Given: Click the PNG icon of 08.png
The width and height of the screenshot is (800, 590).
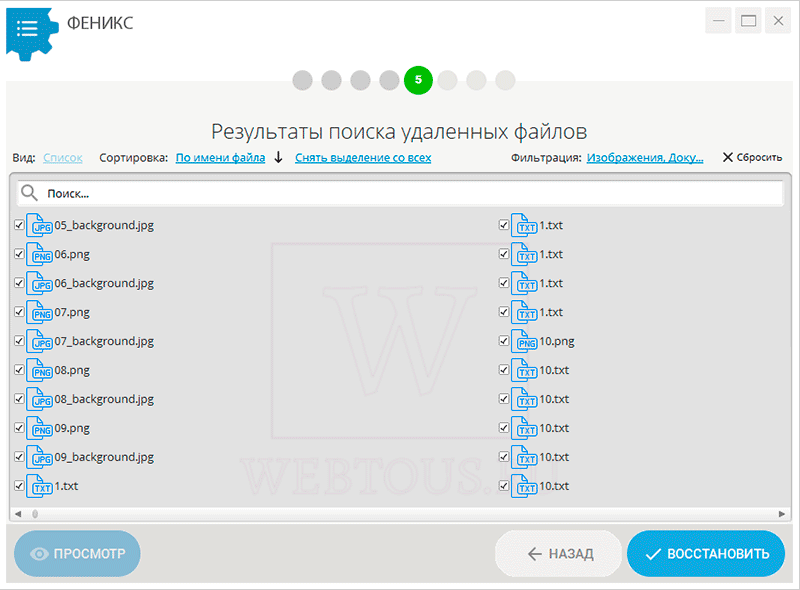Looking at the screenshot, I should [39, 370].
